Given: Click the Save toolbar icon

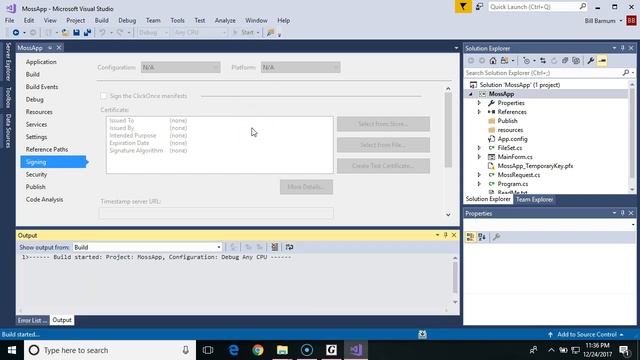Looking at the screenshot, I should [76, 32].
